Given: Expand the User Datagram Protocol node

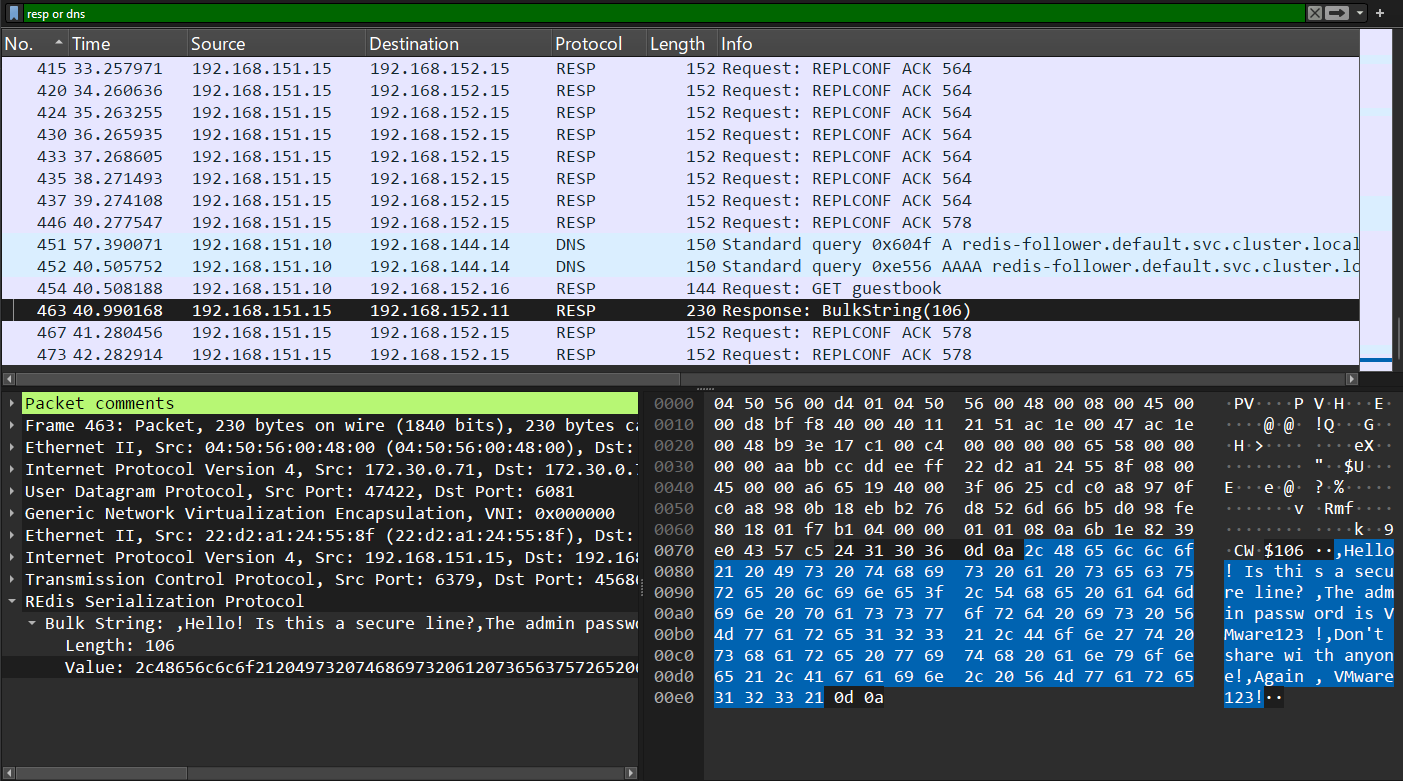Looking at the screenshot, I should pos(12,492).
